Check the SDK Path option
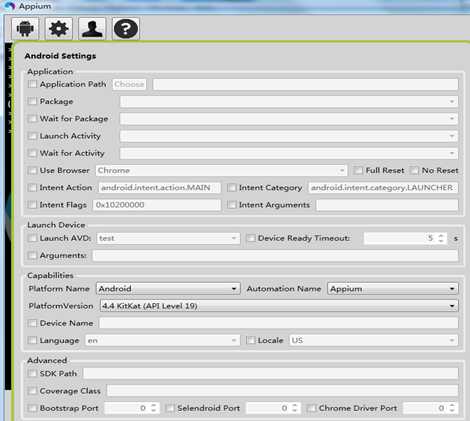 pyautogui.click(x=32, y=373)
